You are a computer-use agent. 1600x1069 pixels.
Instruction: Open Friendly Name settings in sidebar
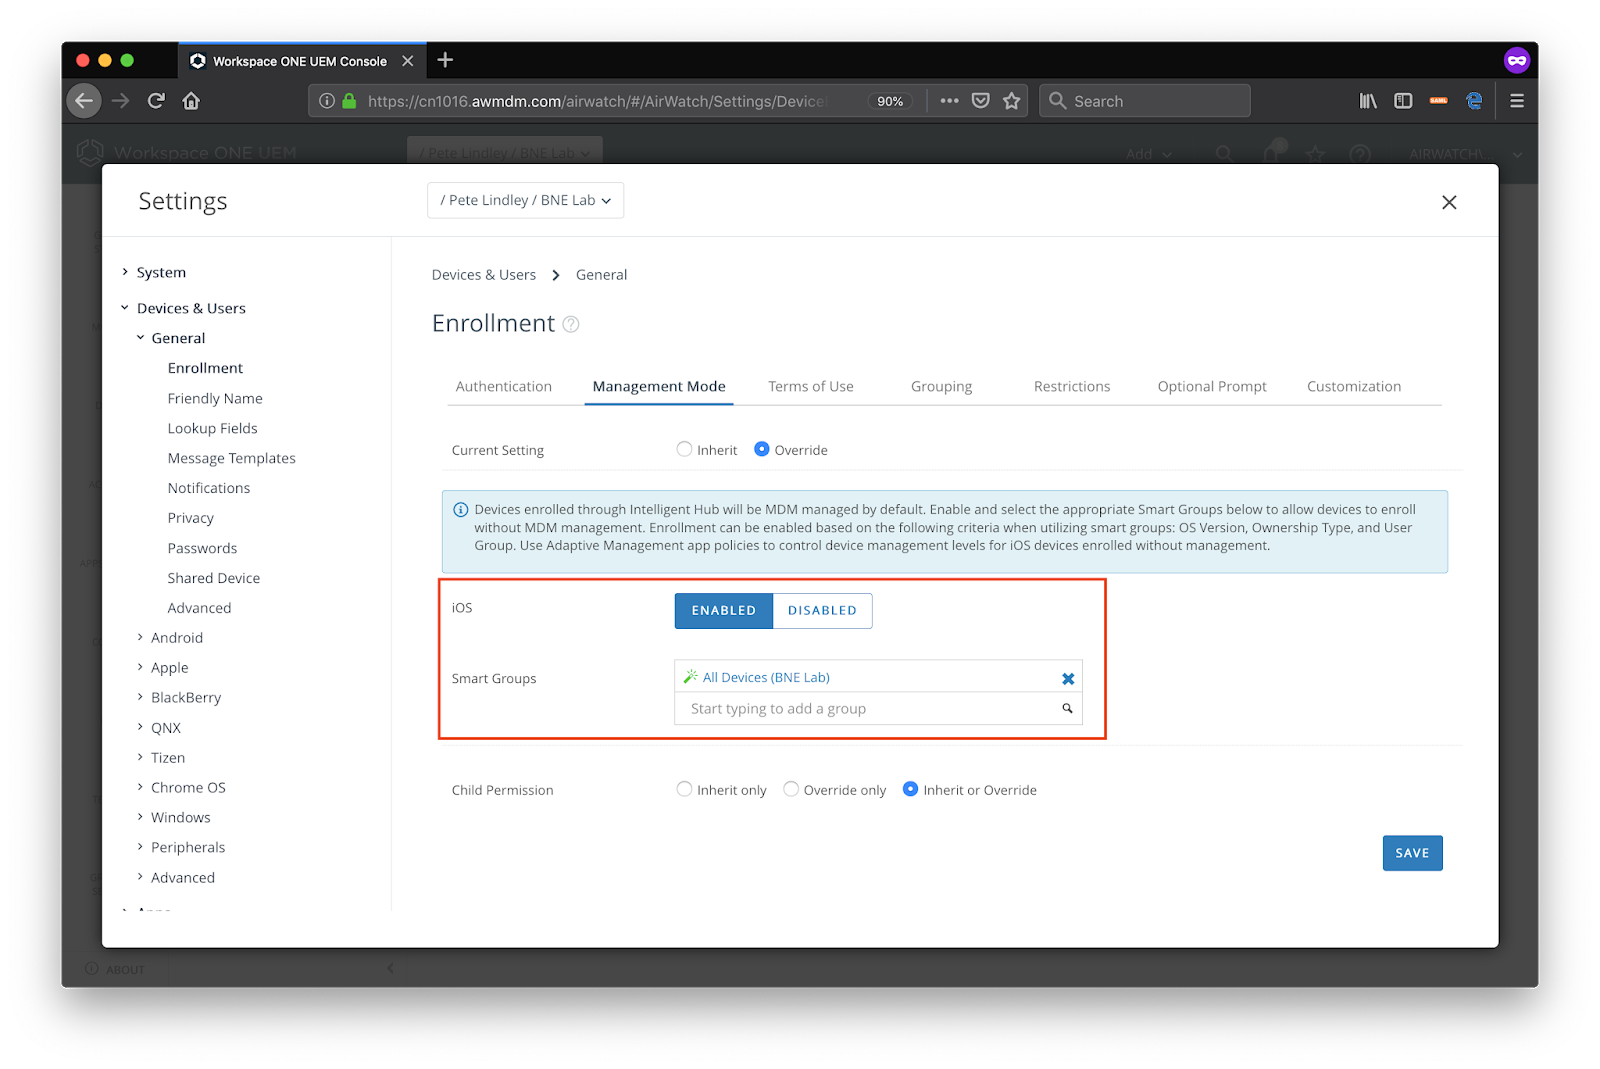pyautogui.click(x=215, y=398)
